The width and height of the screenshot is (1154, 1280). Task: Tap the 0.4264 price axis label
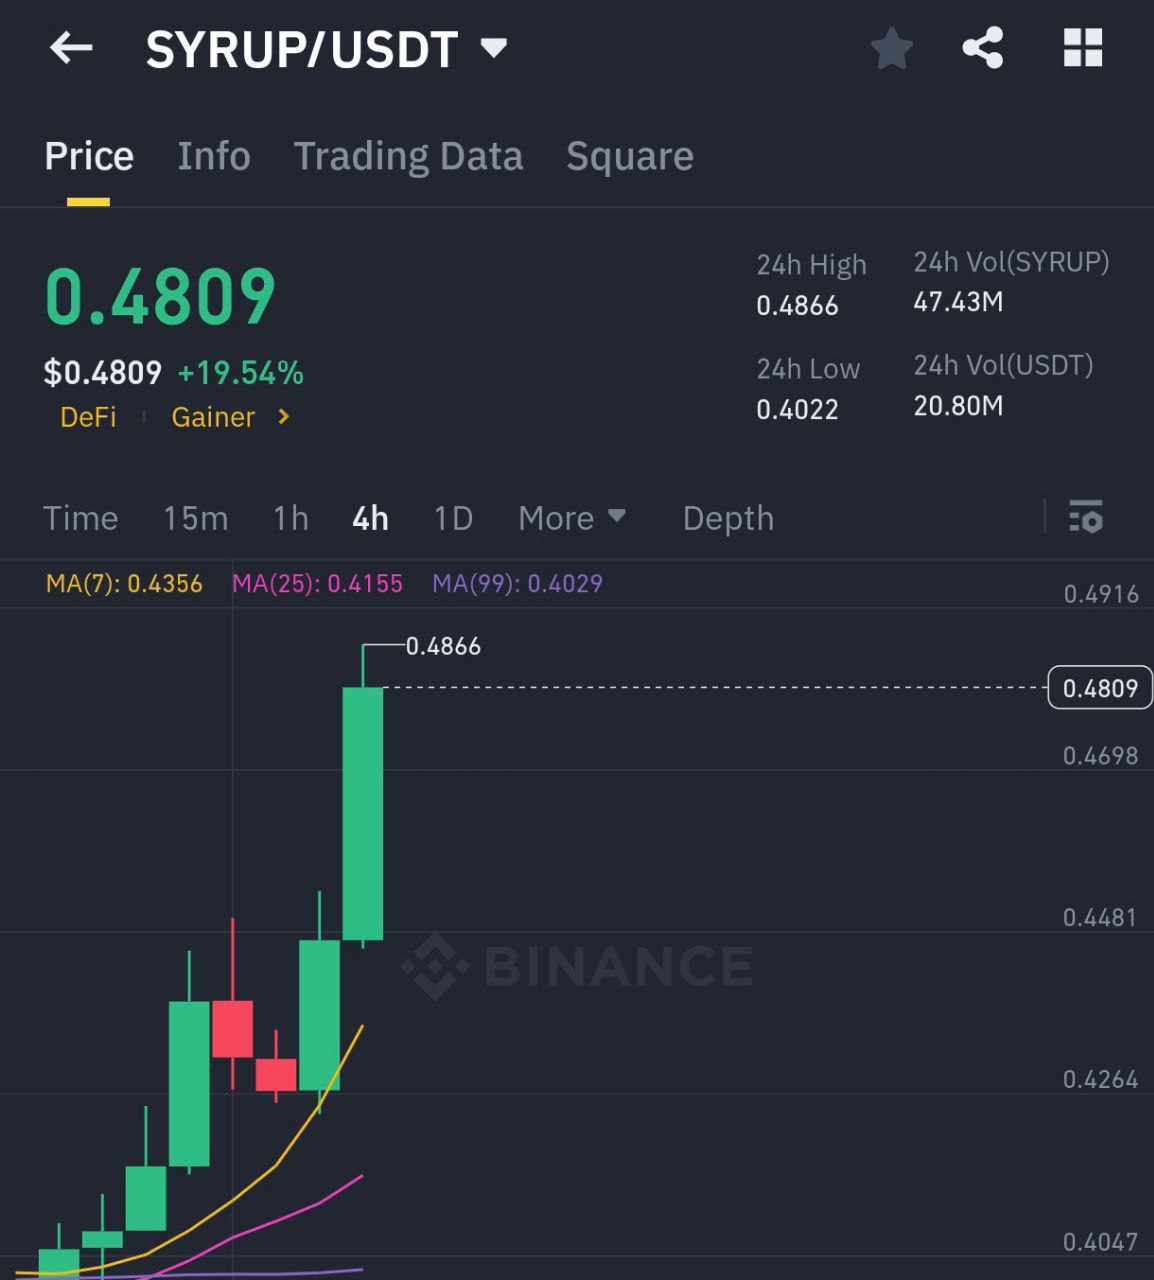coord(1100,1079)
